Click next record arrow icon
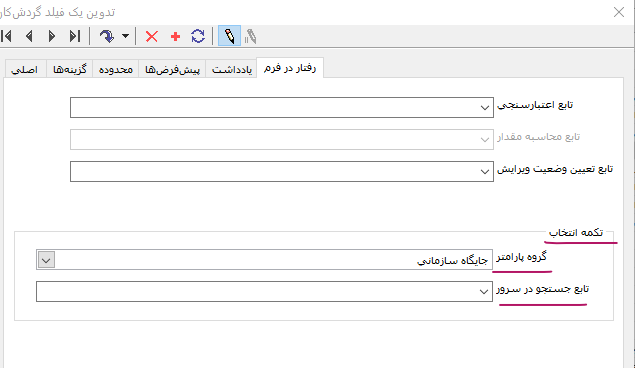Screen dimensions: 635x368 (52, 36)
